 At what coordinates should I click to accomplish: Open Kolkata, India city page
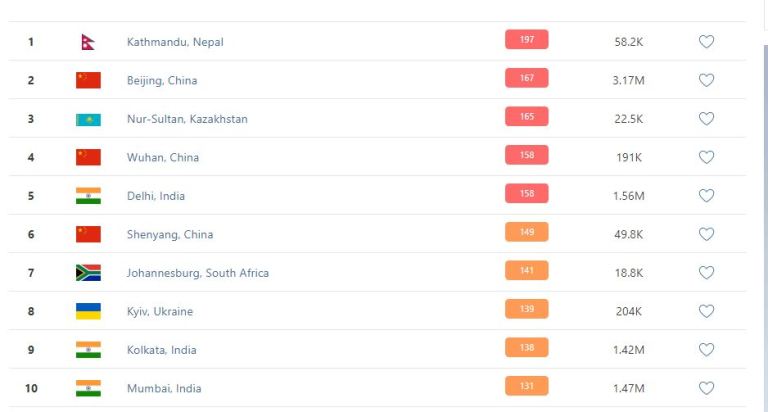pos(161,350)
